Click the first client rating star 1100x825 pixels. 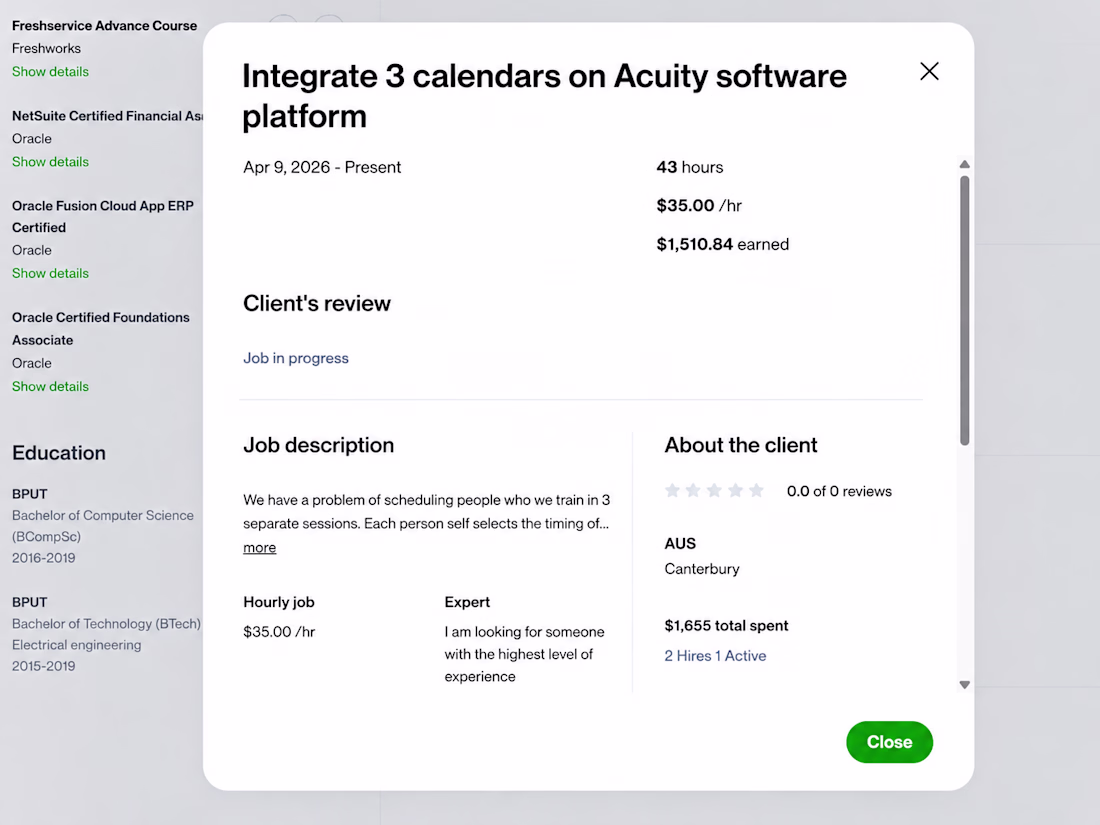[672, 490]
